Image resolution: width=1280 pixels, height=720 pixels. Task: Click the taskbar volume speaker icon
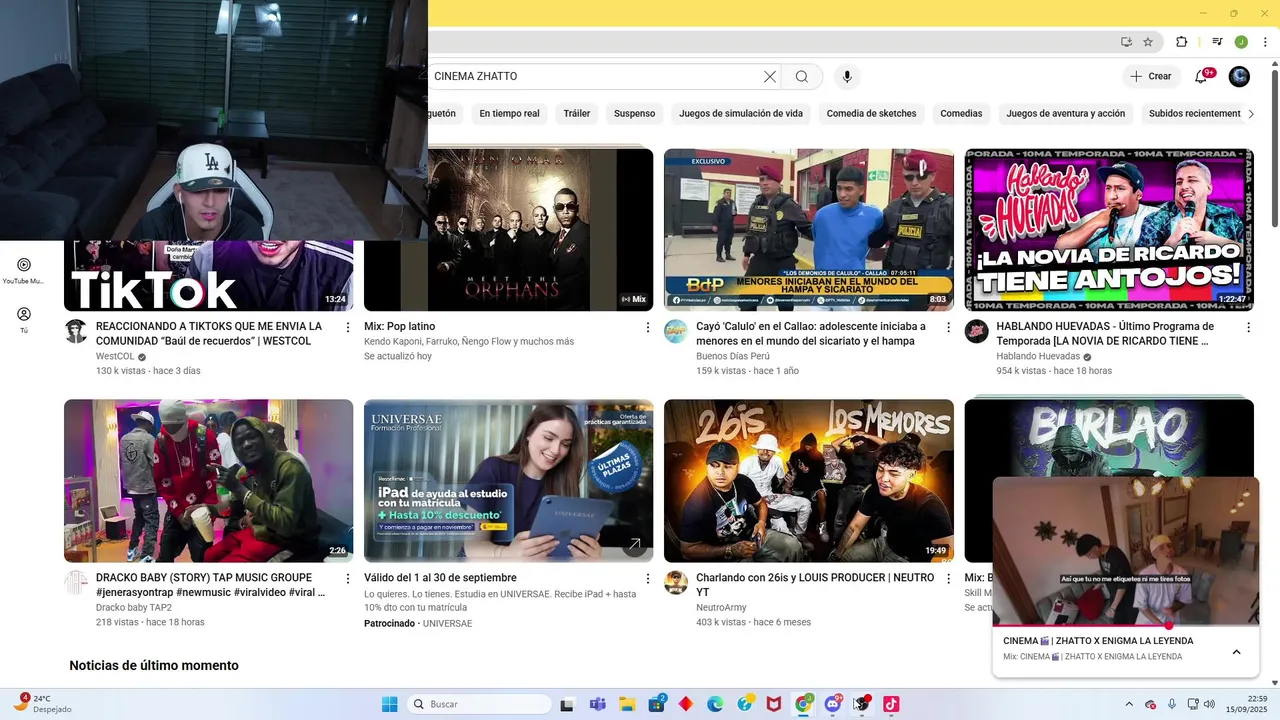[x=1210, y=704]
